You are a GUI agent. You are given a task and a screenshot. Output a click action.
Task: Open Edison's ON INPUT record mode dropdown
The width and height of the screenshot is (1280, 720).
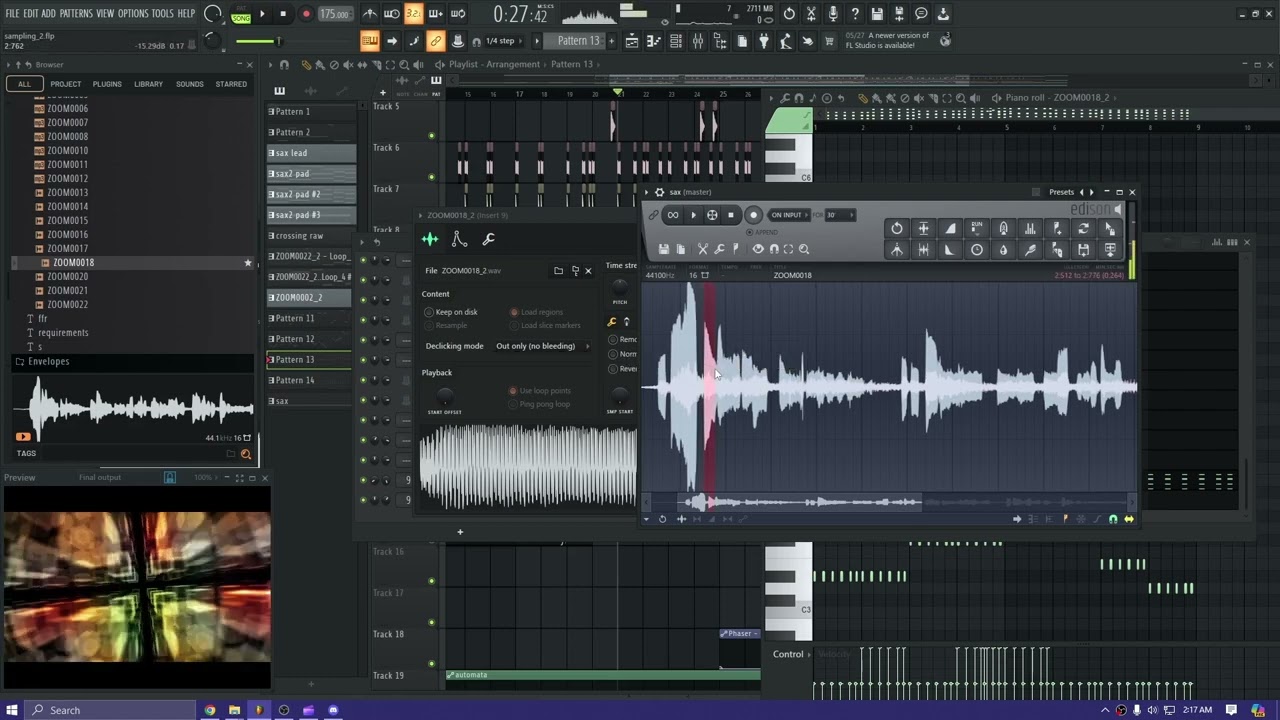point(788,215)
